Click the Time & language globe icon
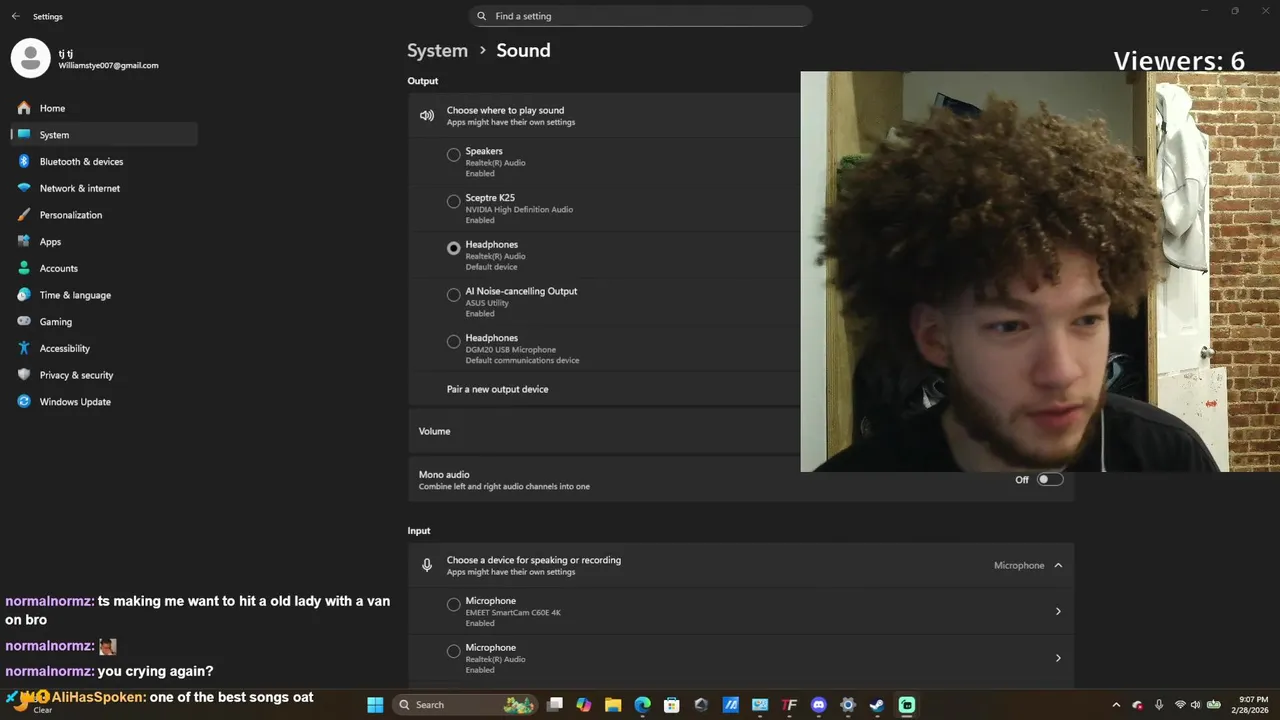This screenshot has height=720, width=1280. (24, 295)
